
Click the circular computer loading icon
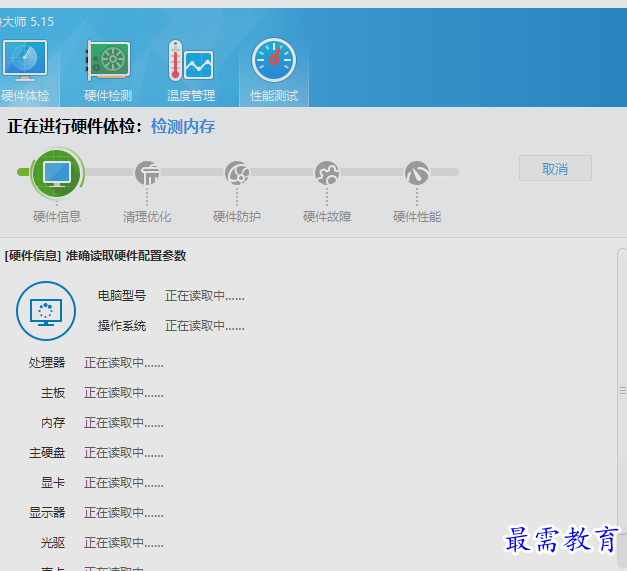click(46, 311)
